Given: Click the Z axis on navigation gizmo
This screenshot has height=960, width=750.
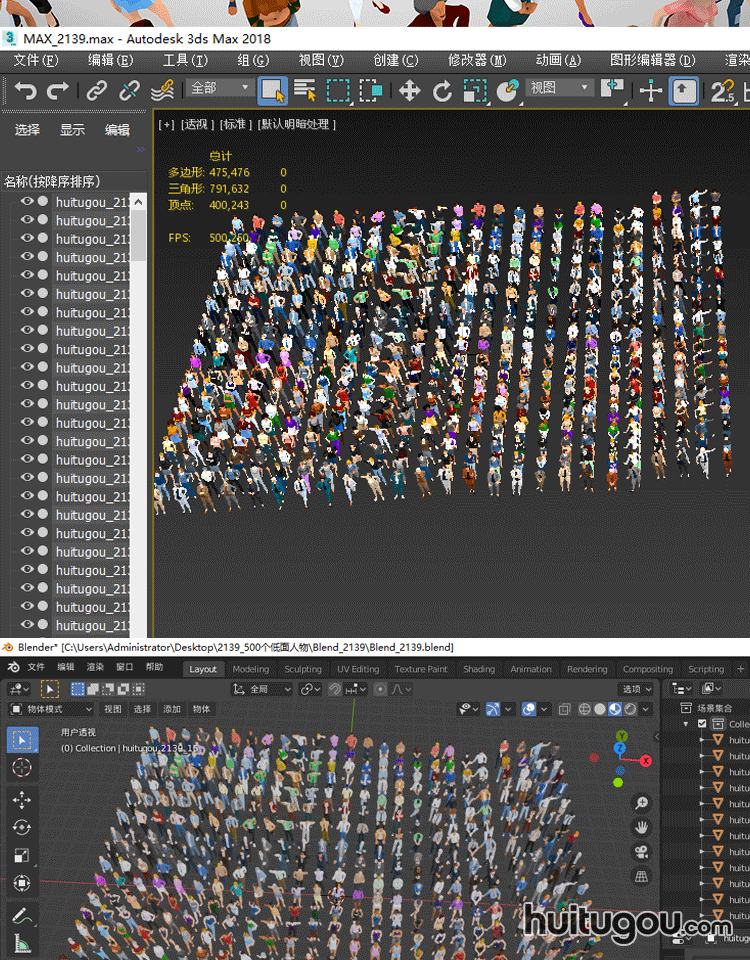Looking at the screenshot, I should pos(620,748).
